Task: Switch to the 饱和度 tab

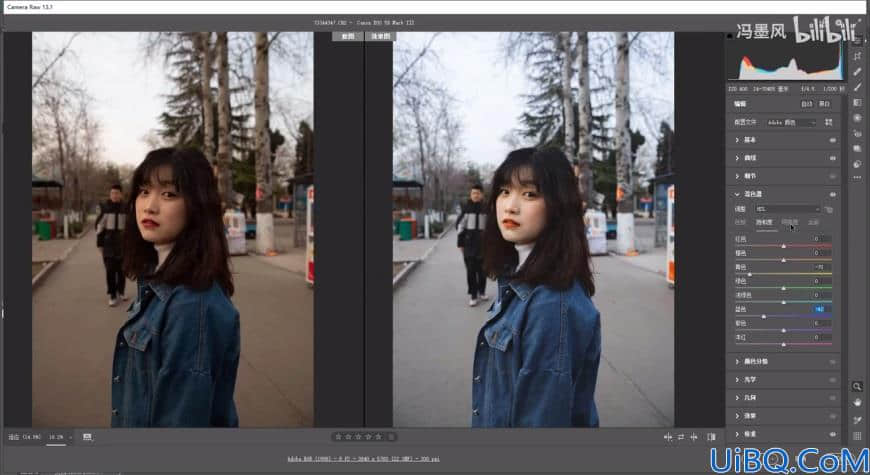Action: tap(764, 222)
